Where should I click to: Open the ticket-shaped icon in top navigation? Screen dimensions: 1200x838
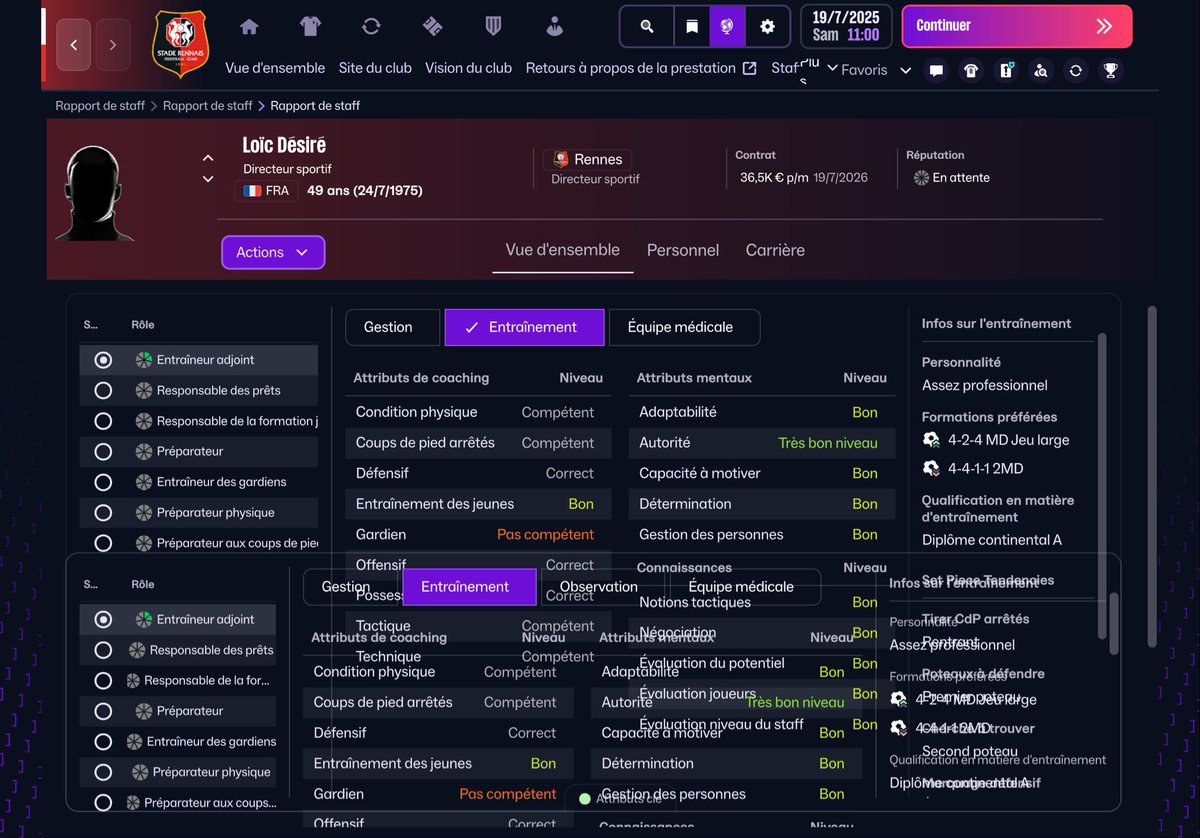432,27
